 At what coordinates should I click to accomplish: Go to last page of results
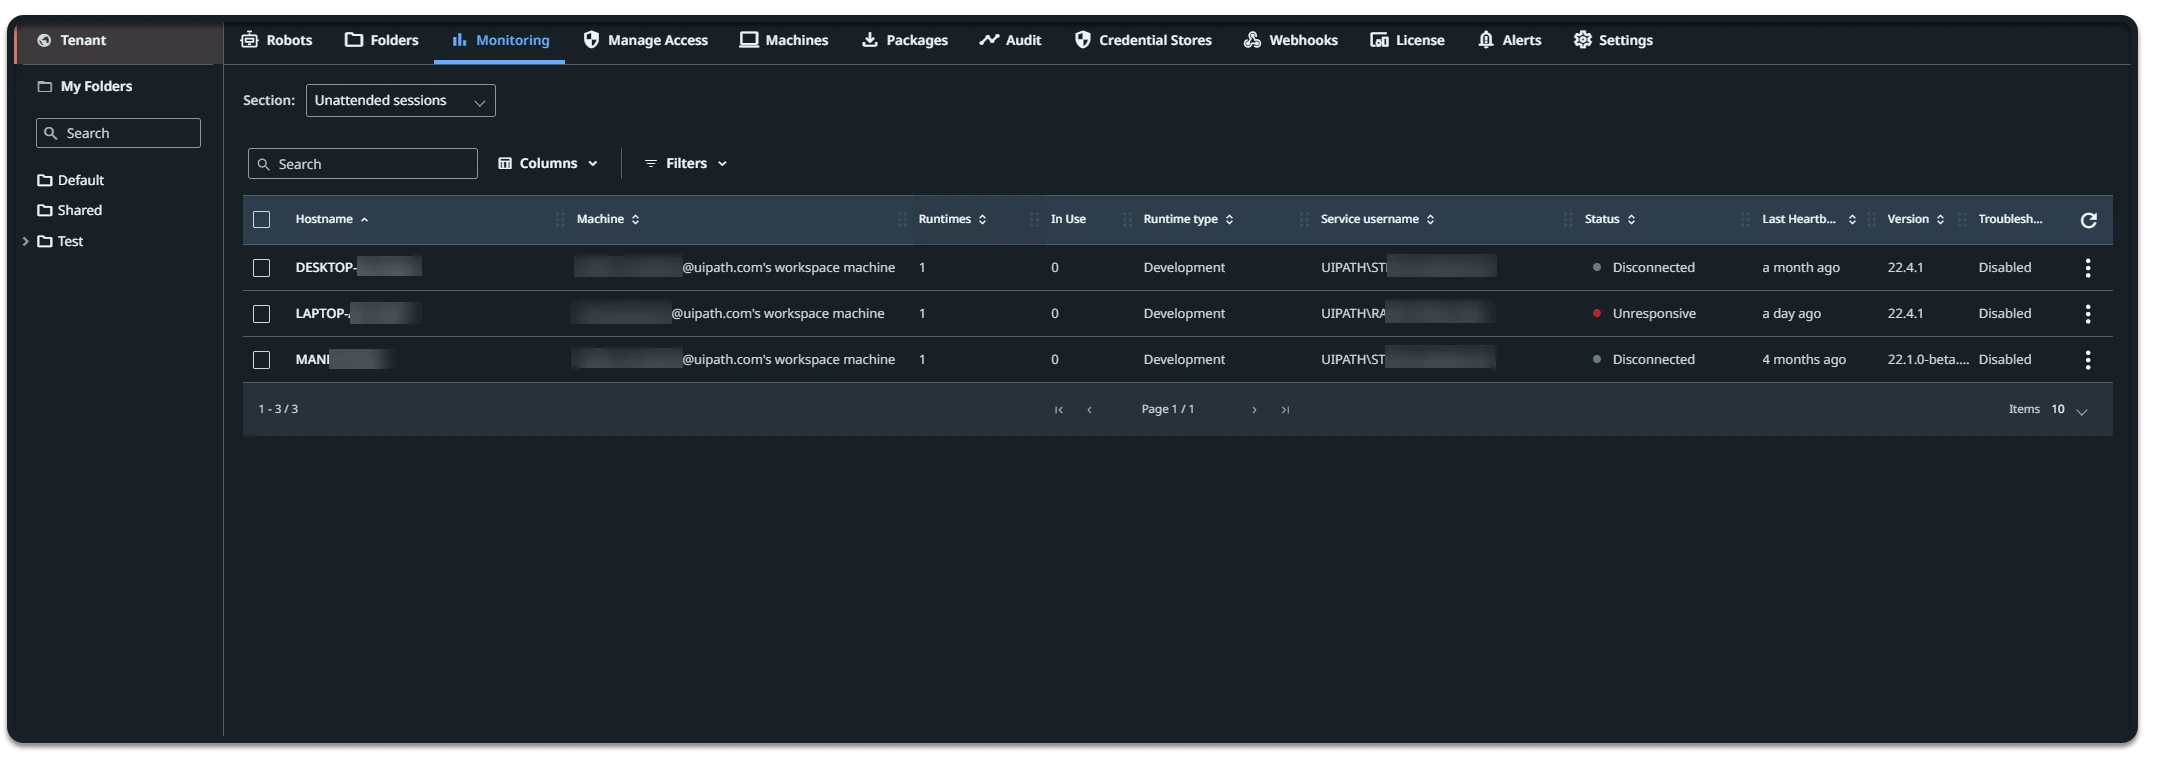click(1285, 410)
